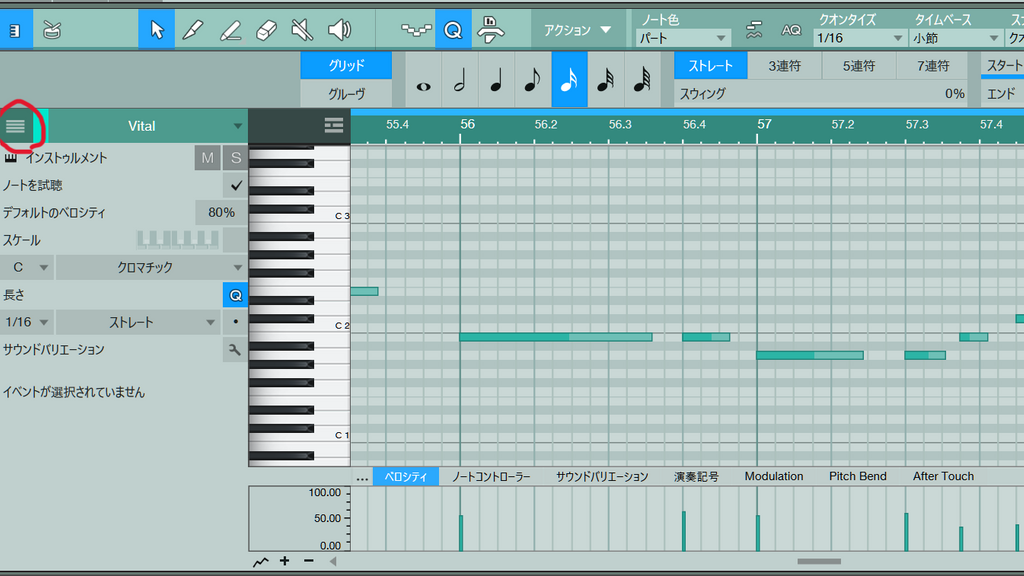Open サウンドバリエーション wrench settings
The width and height of the screenshot is (1024, 576).
(x=235, y=350)
